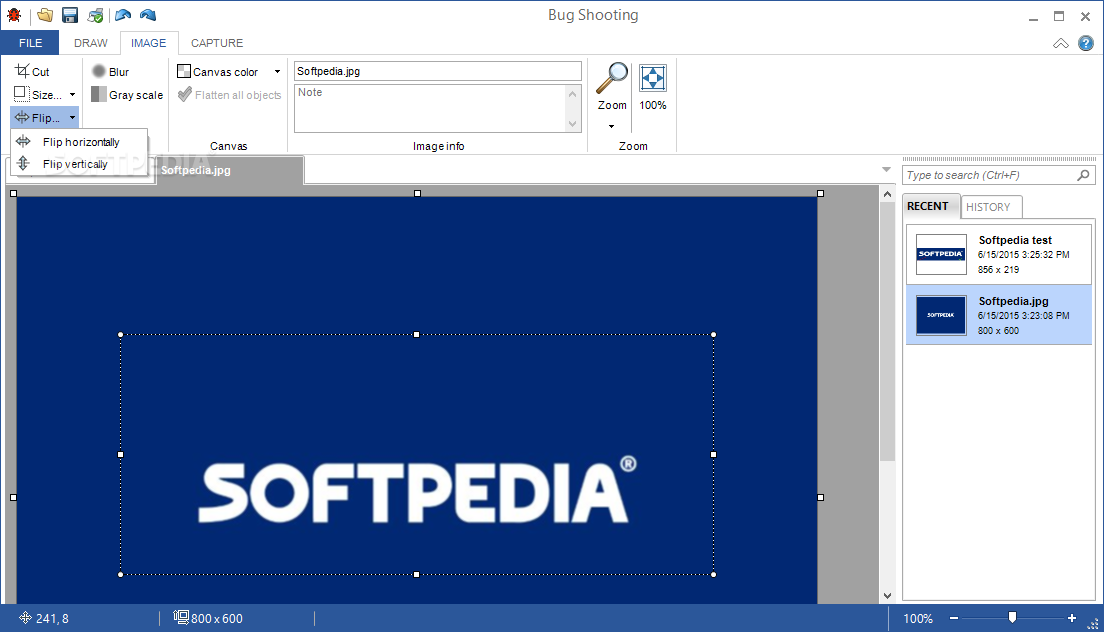The image size is (1104, 632).
Task: Open the Softpedia.jpg recent thumbnail
Action: click(x=941, y=315)
